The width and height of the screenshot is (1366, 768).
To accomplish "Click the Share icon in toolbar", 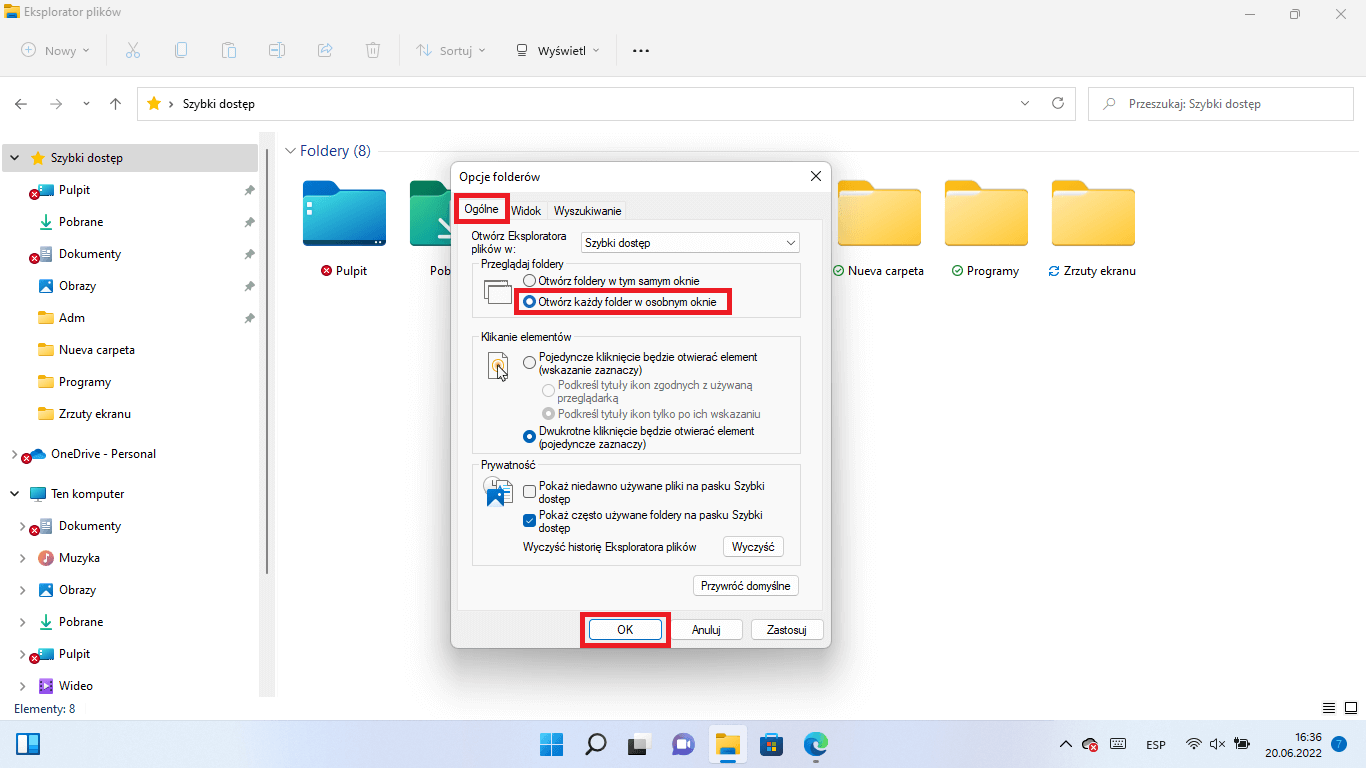I will click(x=325, y=50).
